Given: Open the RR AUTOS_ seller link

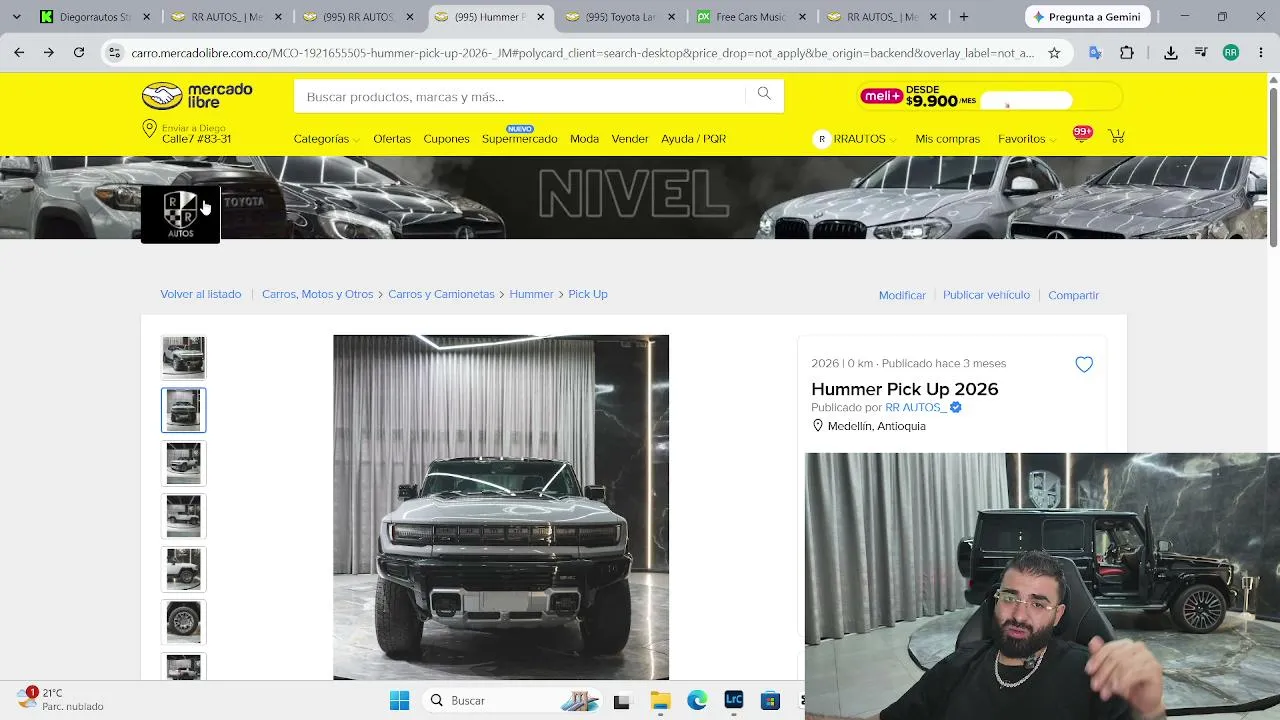Looking at the screenshot, I should point(916,407).
